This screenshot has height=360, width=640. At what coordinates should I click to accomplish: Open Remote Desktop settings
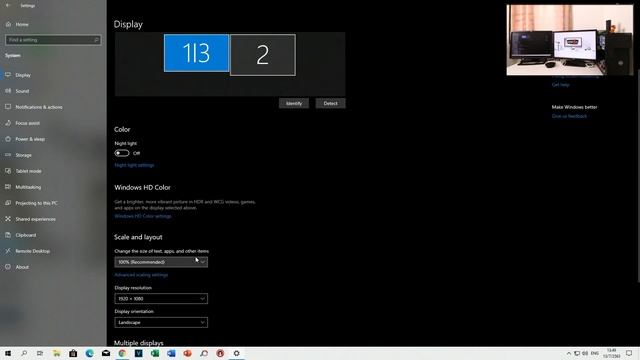[x=32, y=251]
